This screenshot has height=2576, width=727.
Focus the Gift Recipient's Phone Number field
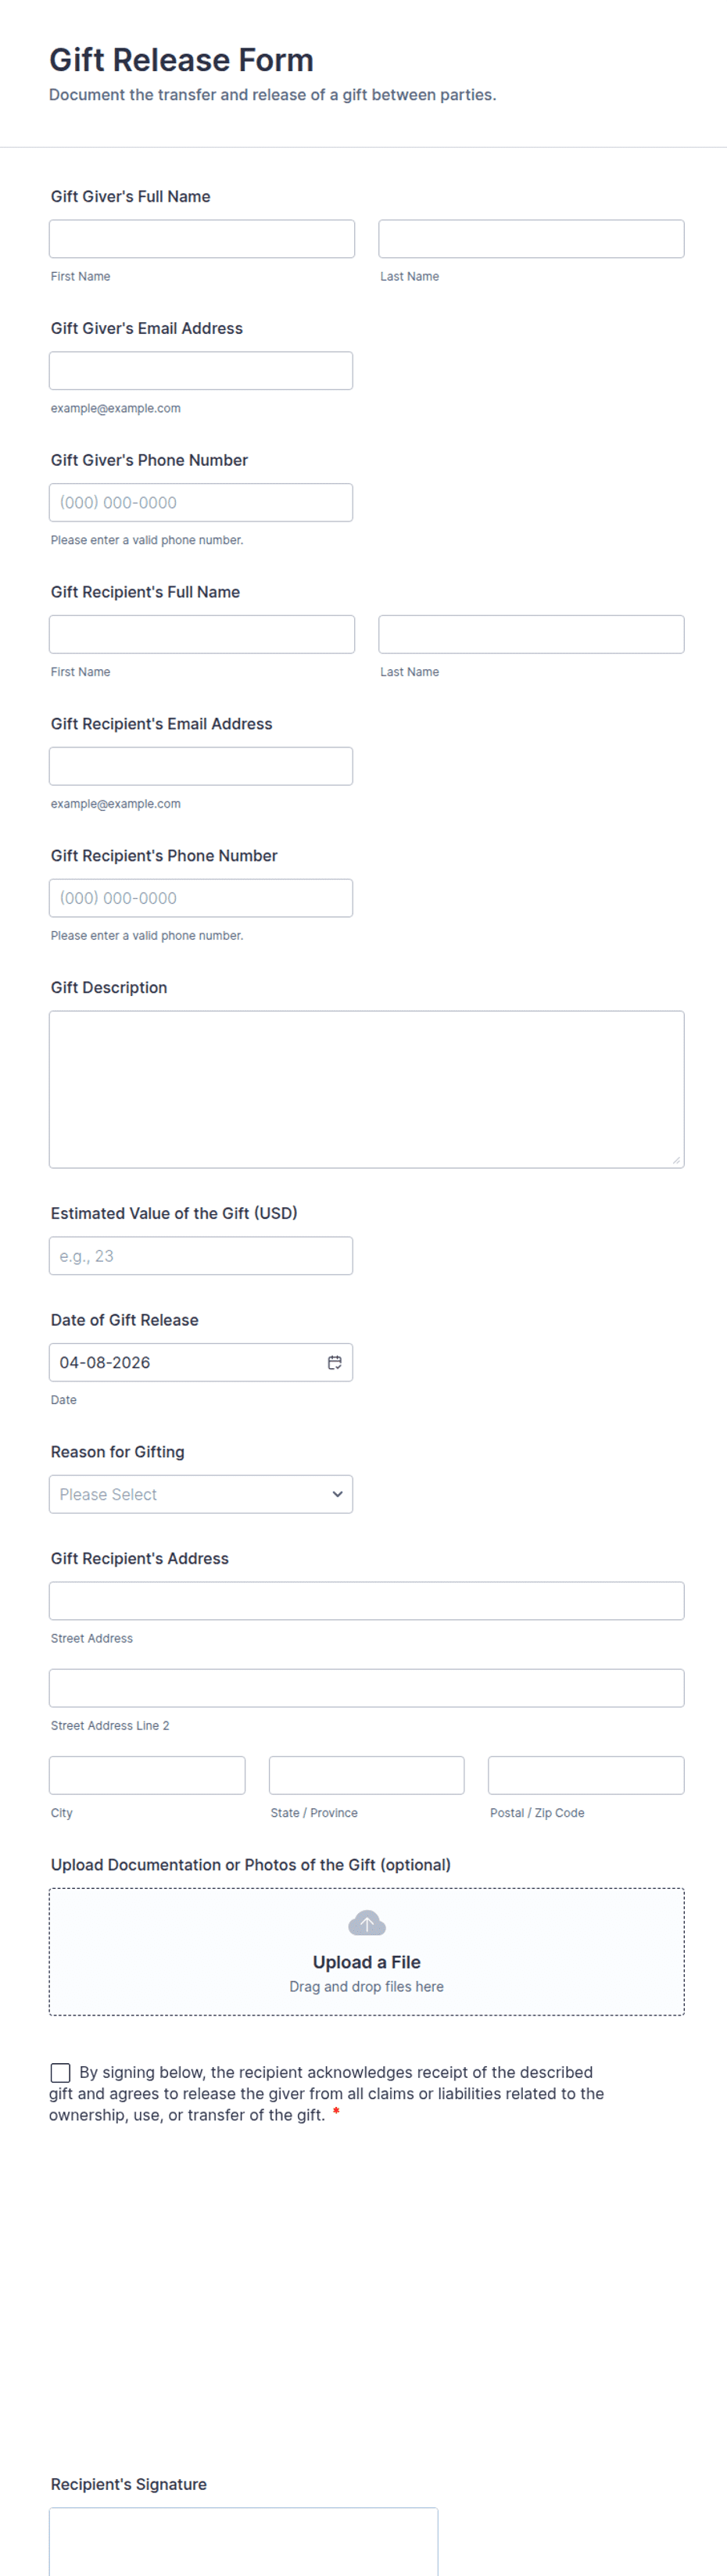[200, 898]
